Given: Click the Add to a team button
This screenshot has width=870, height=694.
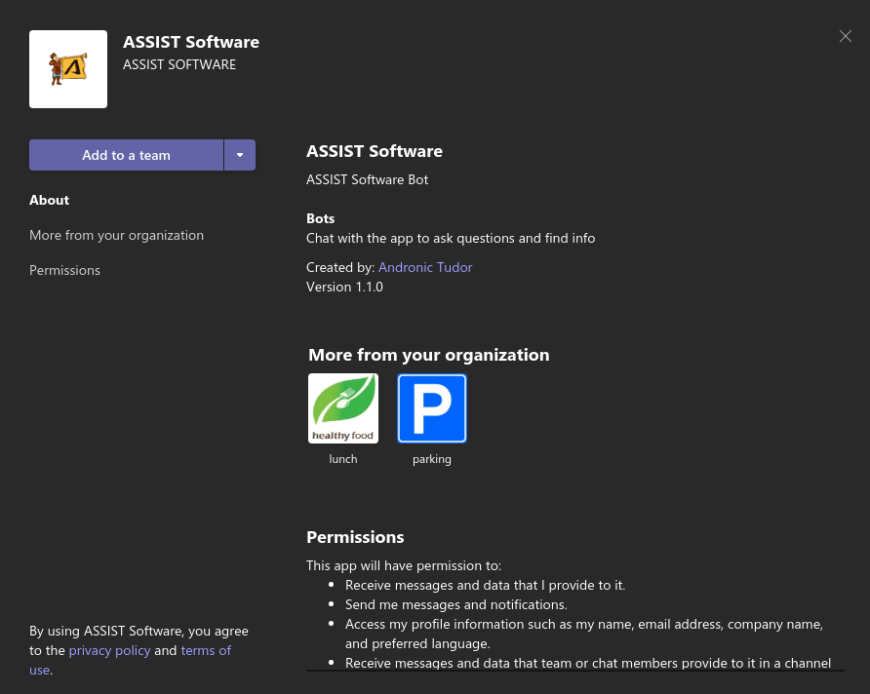Looking at the screenshot, I should (x=126, y=155).
